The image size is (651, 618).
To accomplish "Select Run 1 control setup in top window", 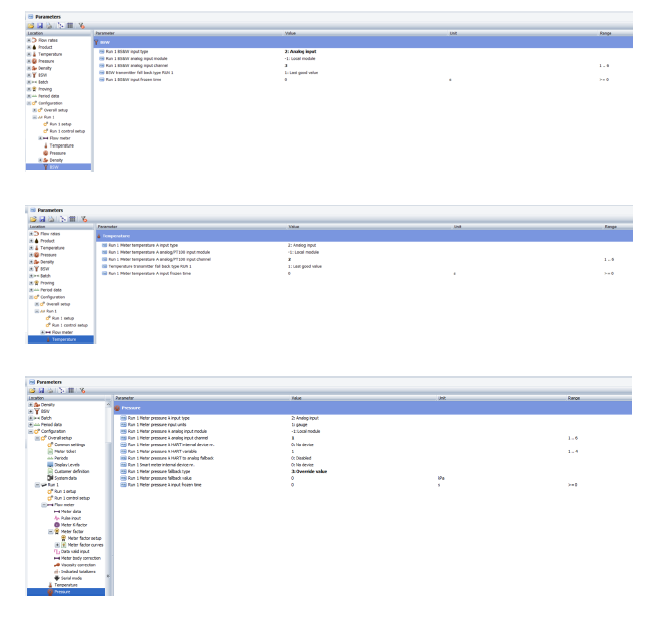I will pyautogui.click(x=67, y=131).
